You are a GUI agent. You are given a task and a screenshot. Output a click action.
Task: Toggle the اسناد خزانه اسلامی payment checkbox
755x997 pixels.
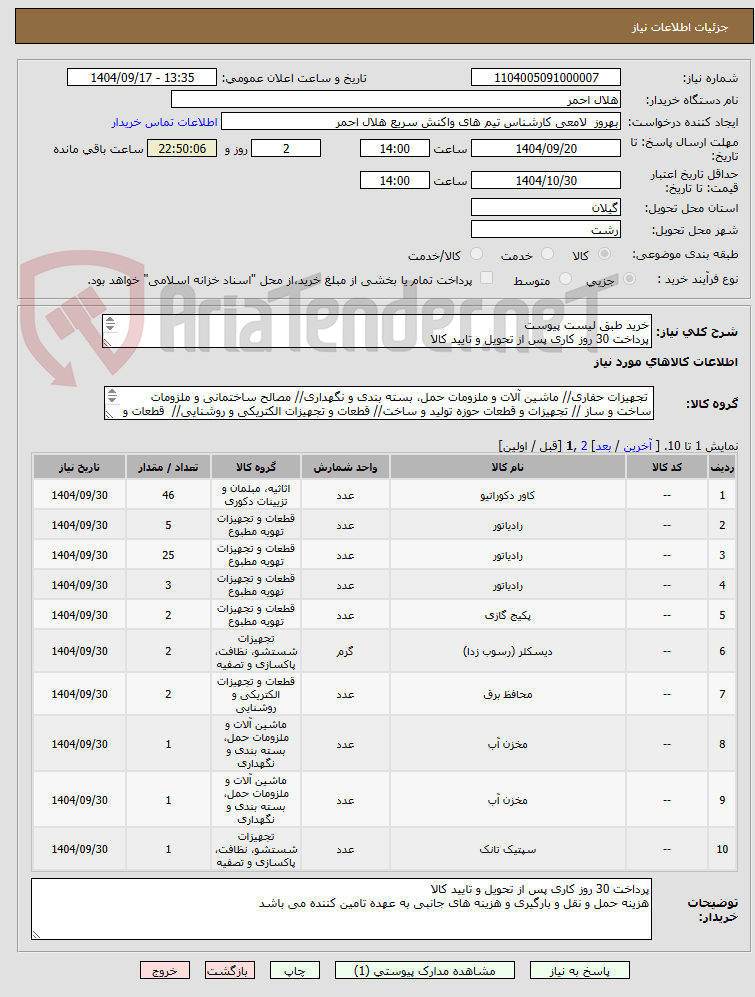[x=486, y=278]
